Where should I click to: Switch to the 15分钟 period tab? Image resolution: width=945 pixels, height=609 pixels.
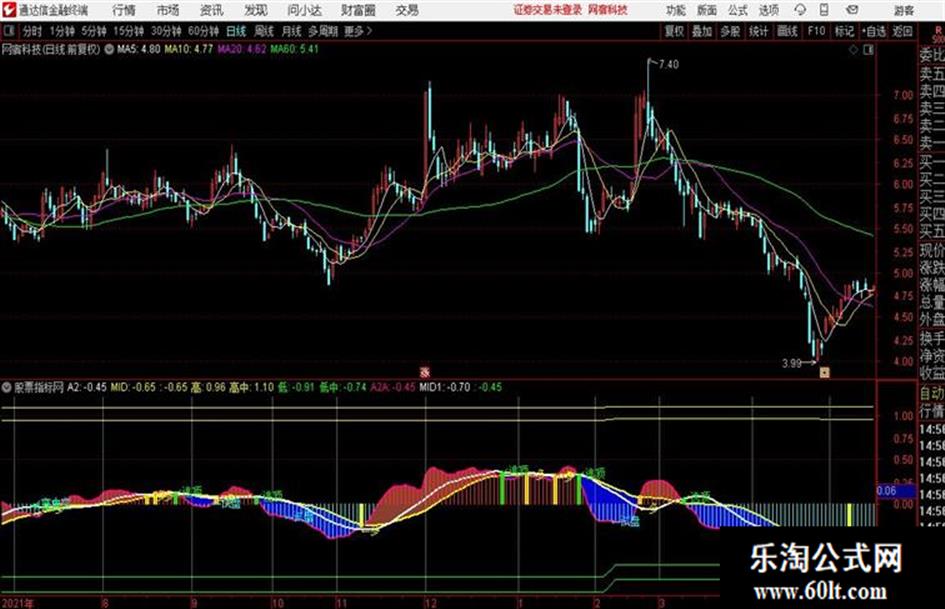(x=128, y=31)
